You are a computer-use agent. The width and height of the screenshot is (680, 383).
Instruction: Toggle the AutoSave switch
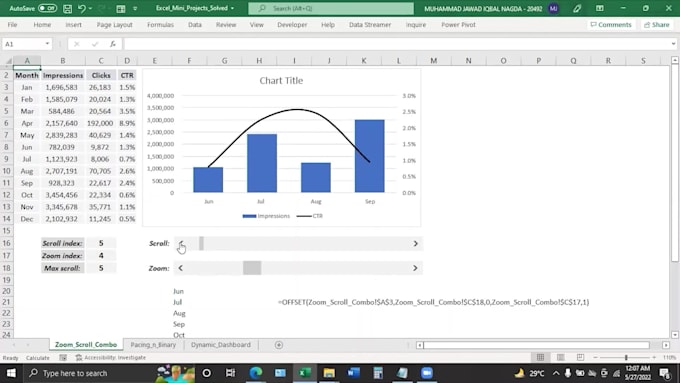click(47, 8)
